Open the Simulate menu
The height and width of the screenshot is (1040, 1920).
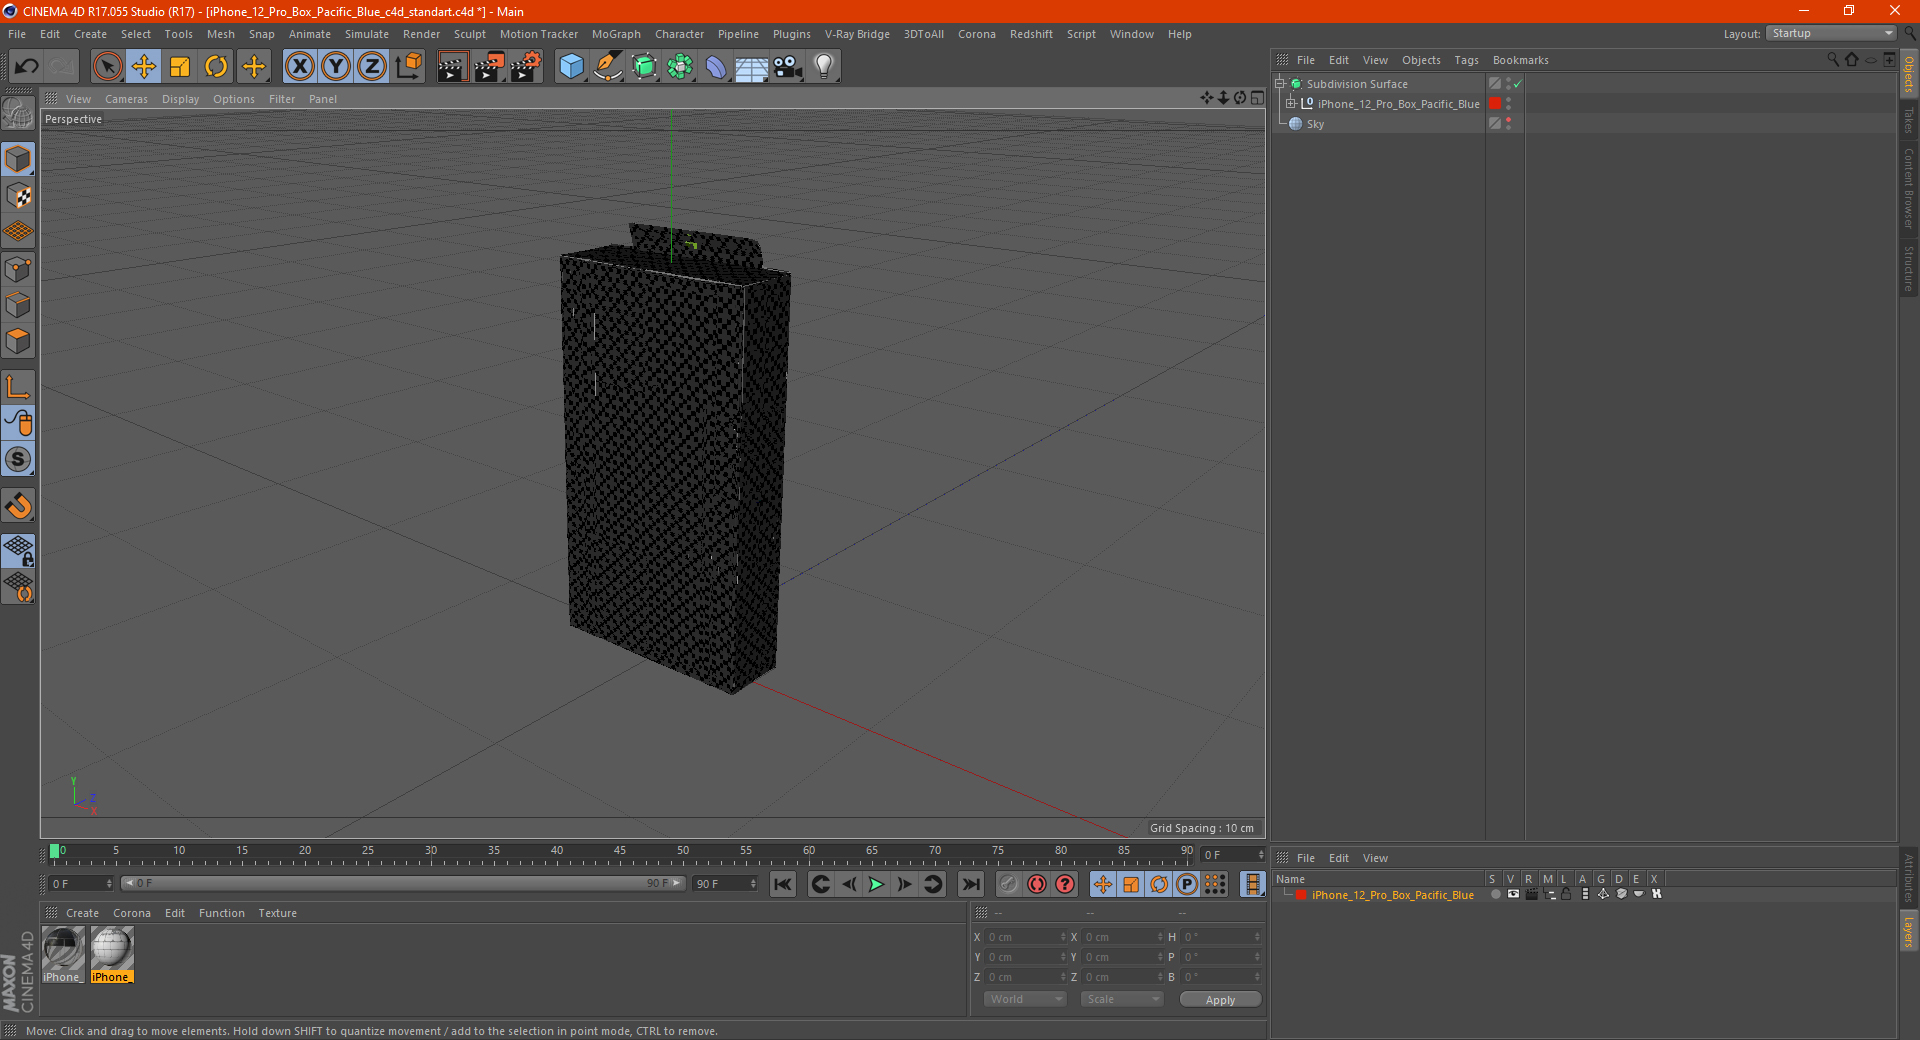[x=367, y=34]
